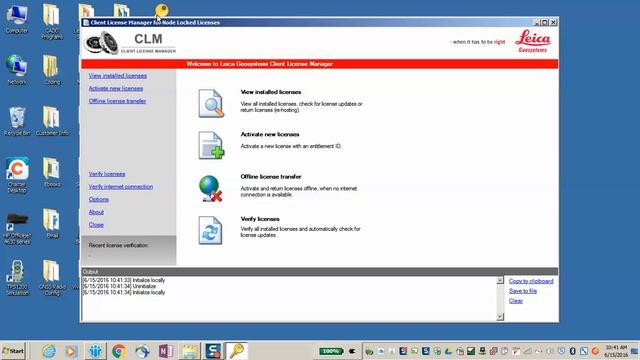Screen dimensions: 640x360
Task: Select the TPS1200 Simulation shortcut
Action: pos(17,278)
